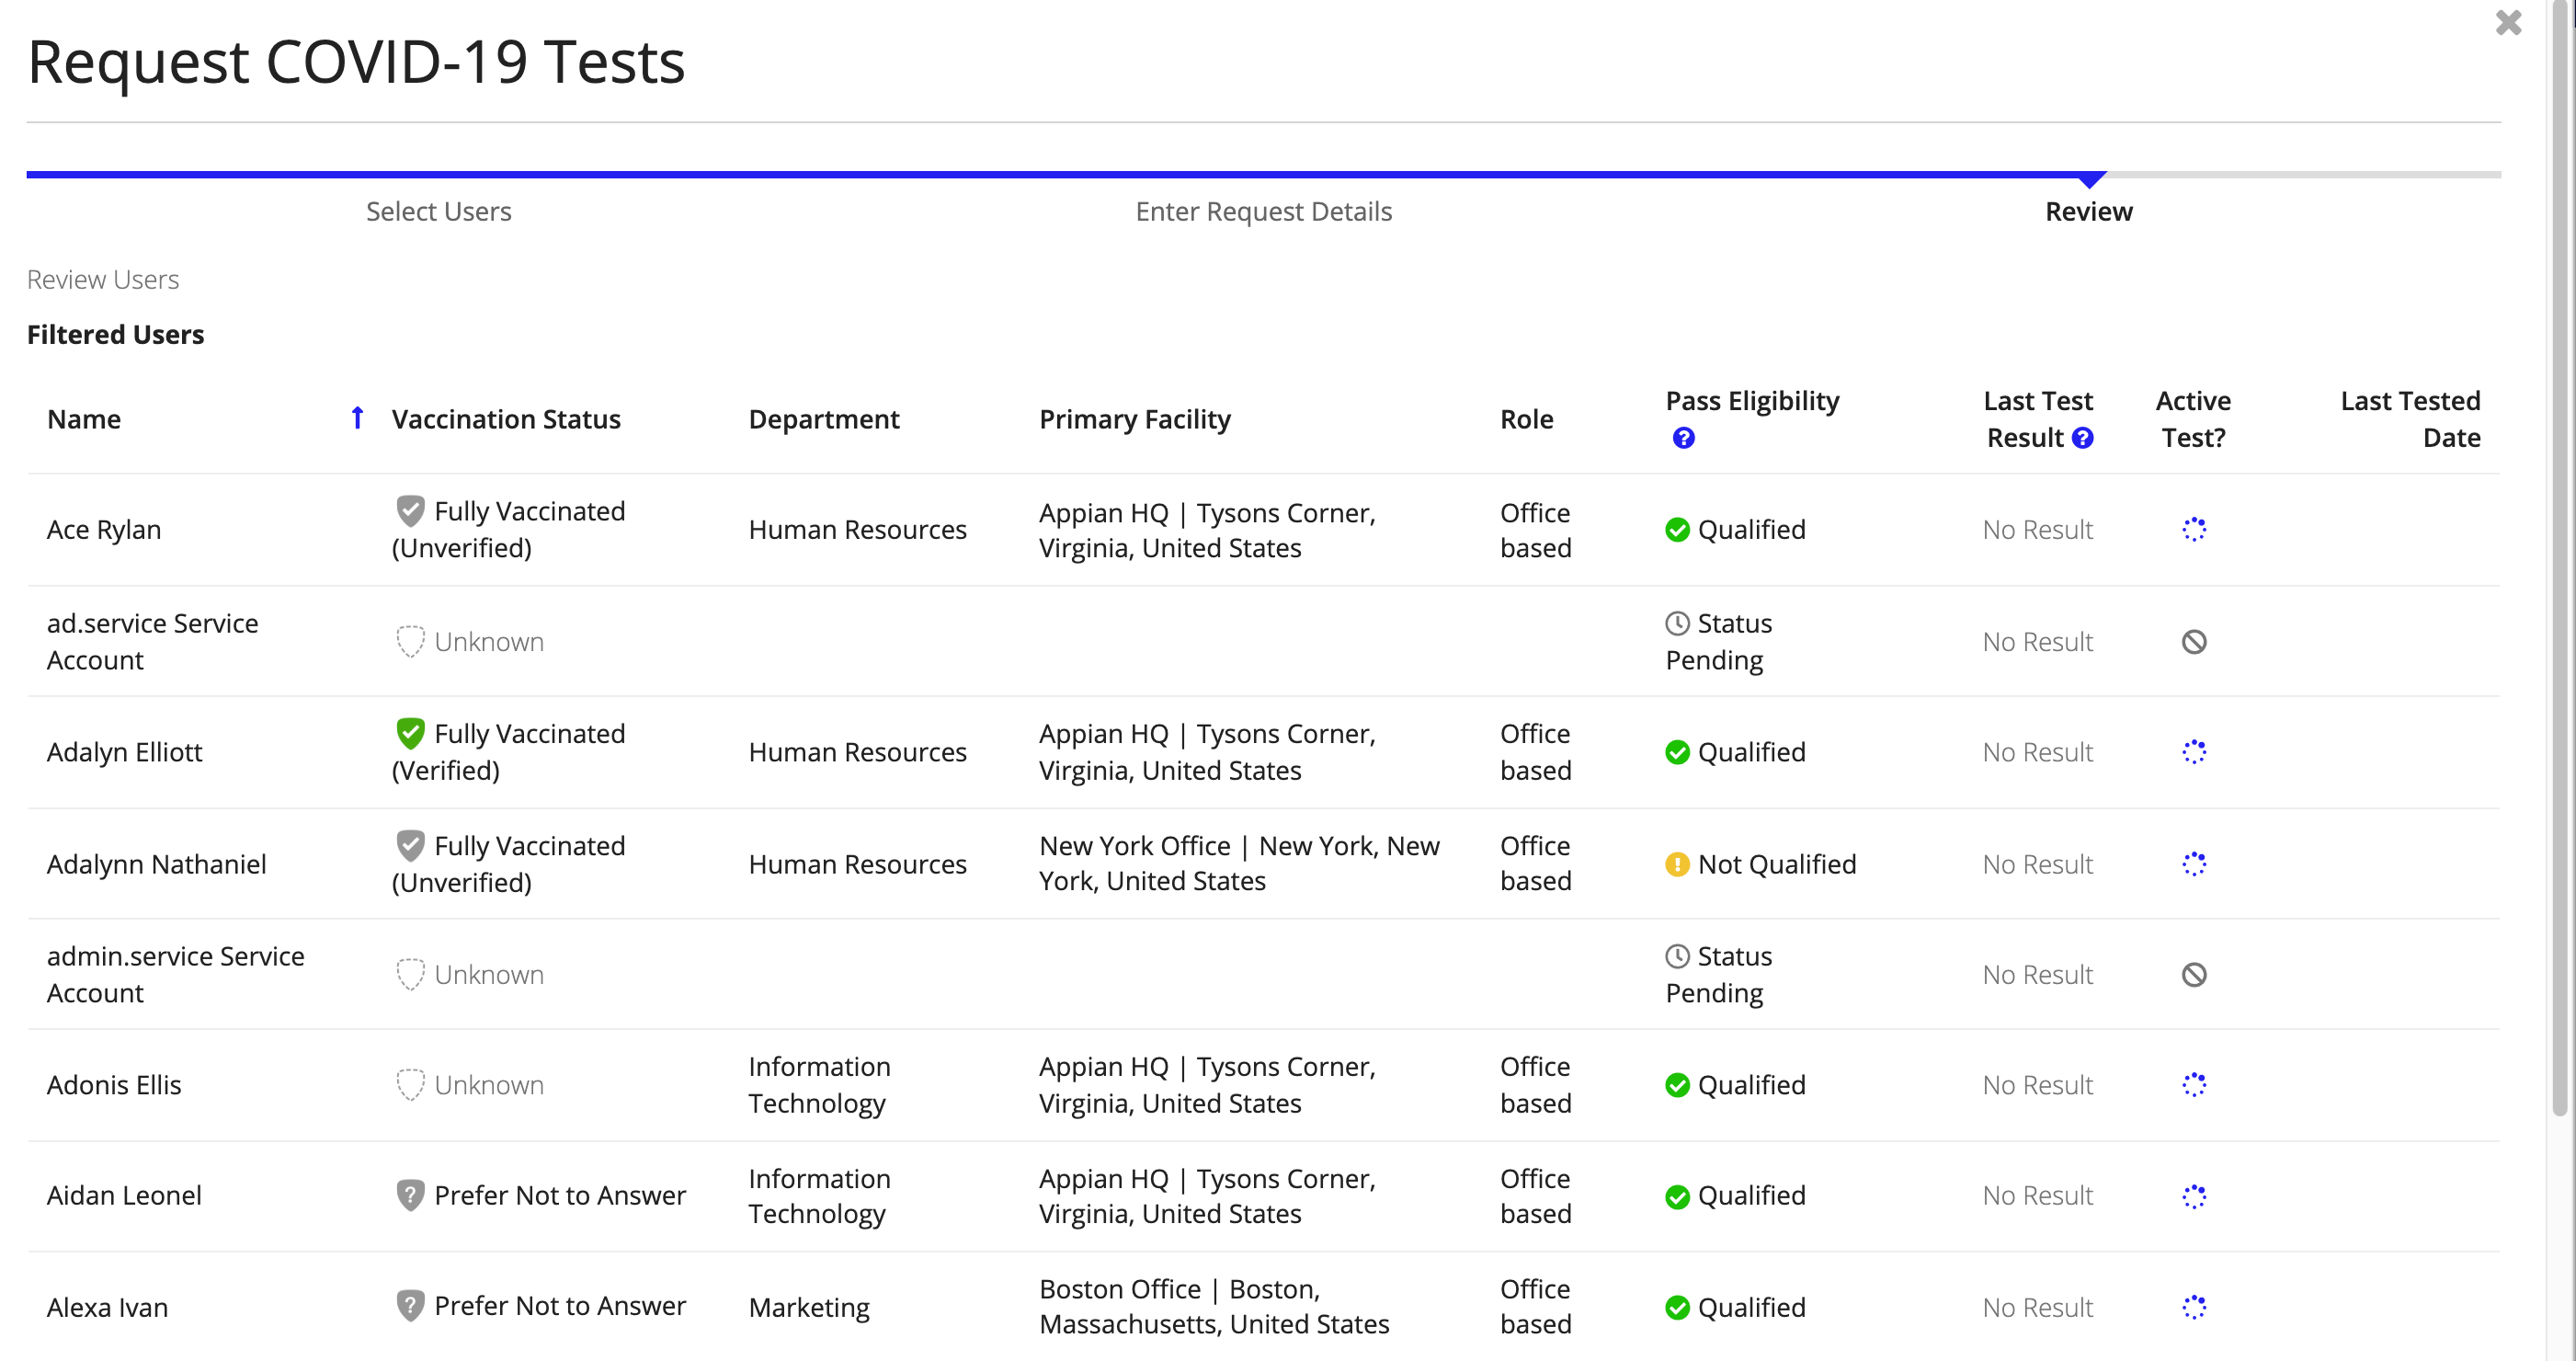Click ad.service Service Account's unknown shield icon
Viewport: 2576px width, 1361px height.
click(x=410, y=641)
